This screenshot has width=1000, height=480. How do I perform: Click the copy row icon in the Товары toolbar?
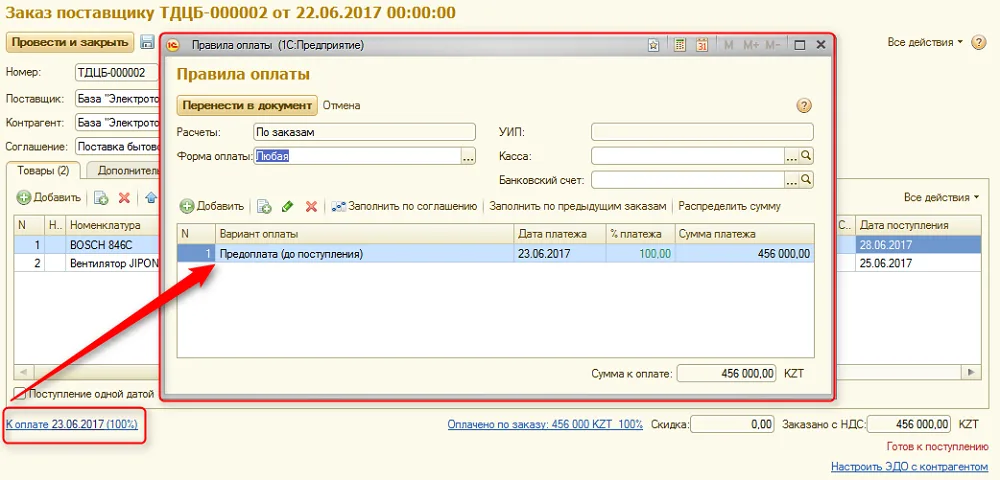101,198
